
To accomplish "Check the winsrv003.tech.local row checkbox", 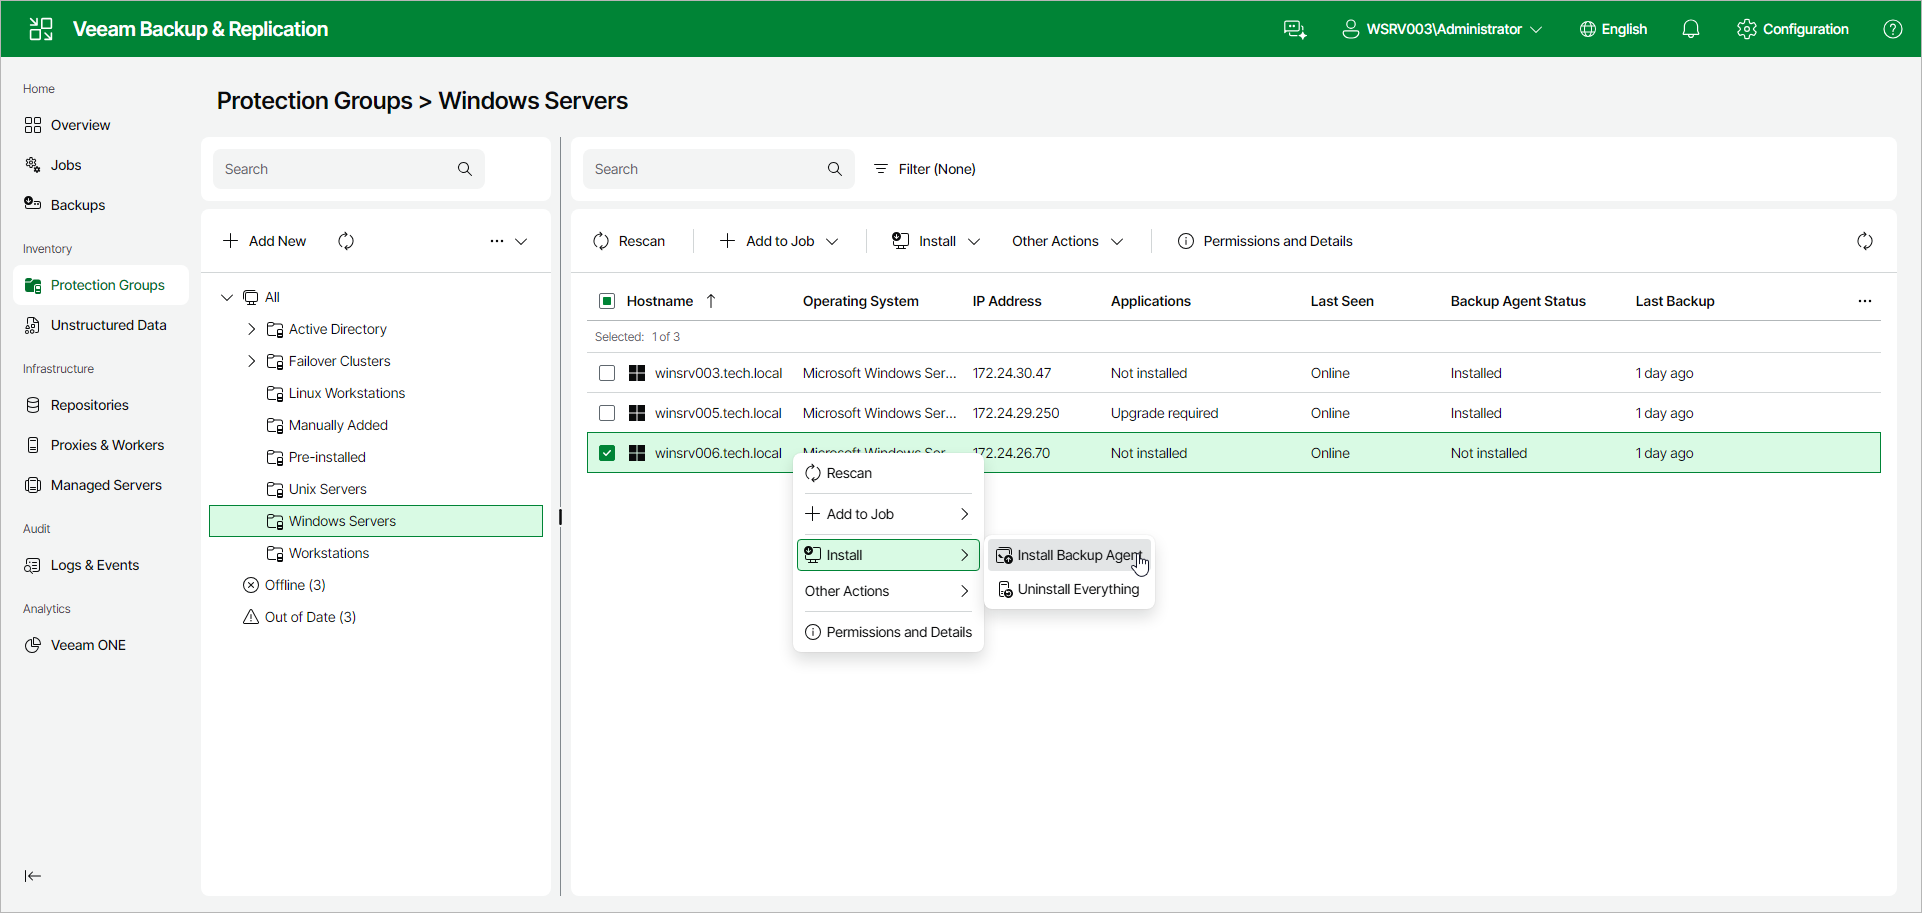I will [607, 373].
